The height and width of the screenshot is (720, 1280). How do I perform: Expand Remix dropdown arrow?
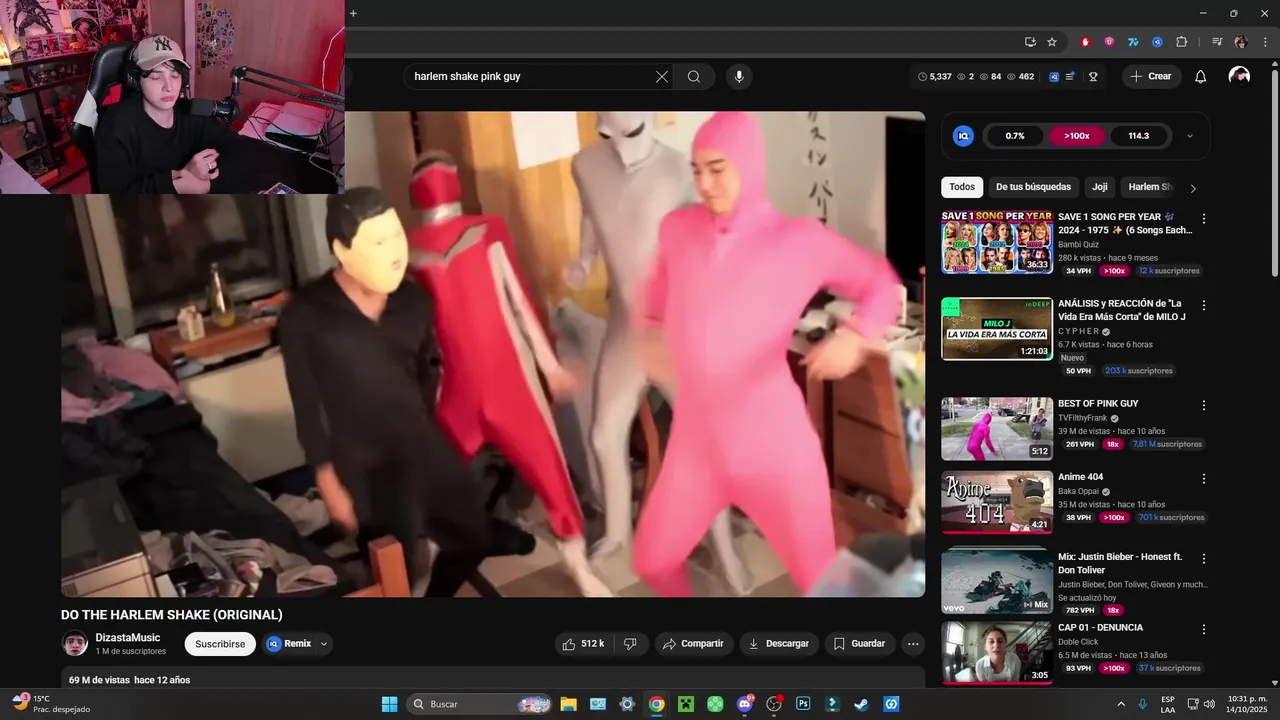[324, 644]
